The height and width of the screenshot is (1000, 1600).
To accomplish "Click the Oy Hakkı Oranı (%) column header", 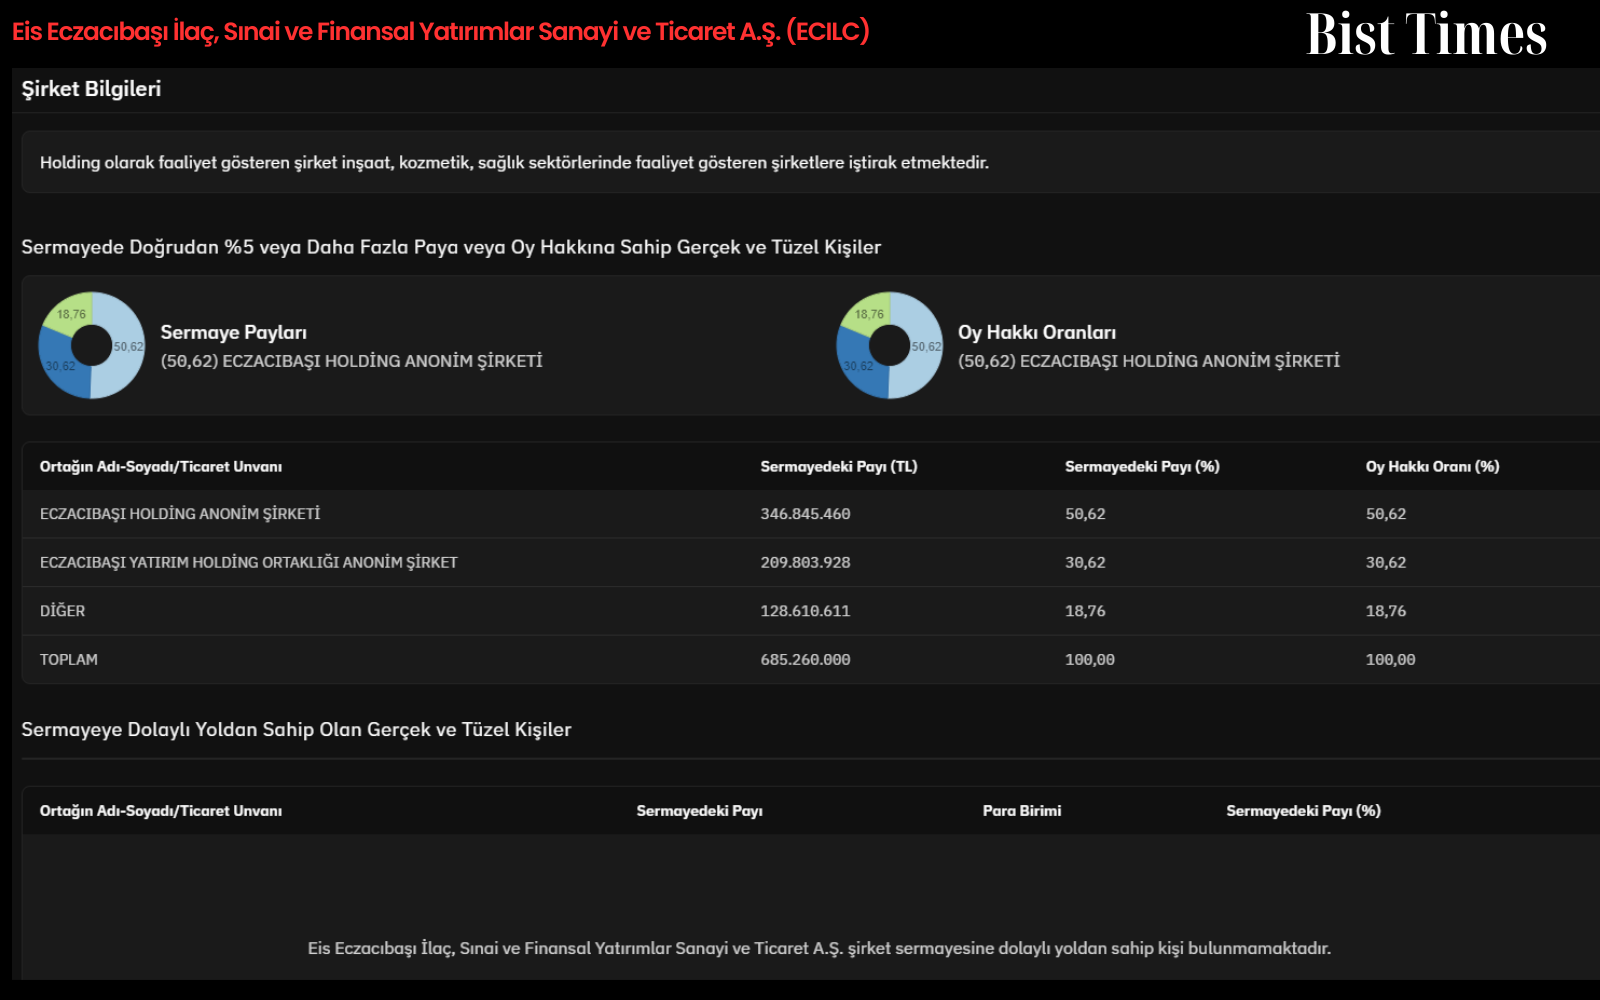I will (x=1433, y=466).
